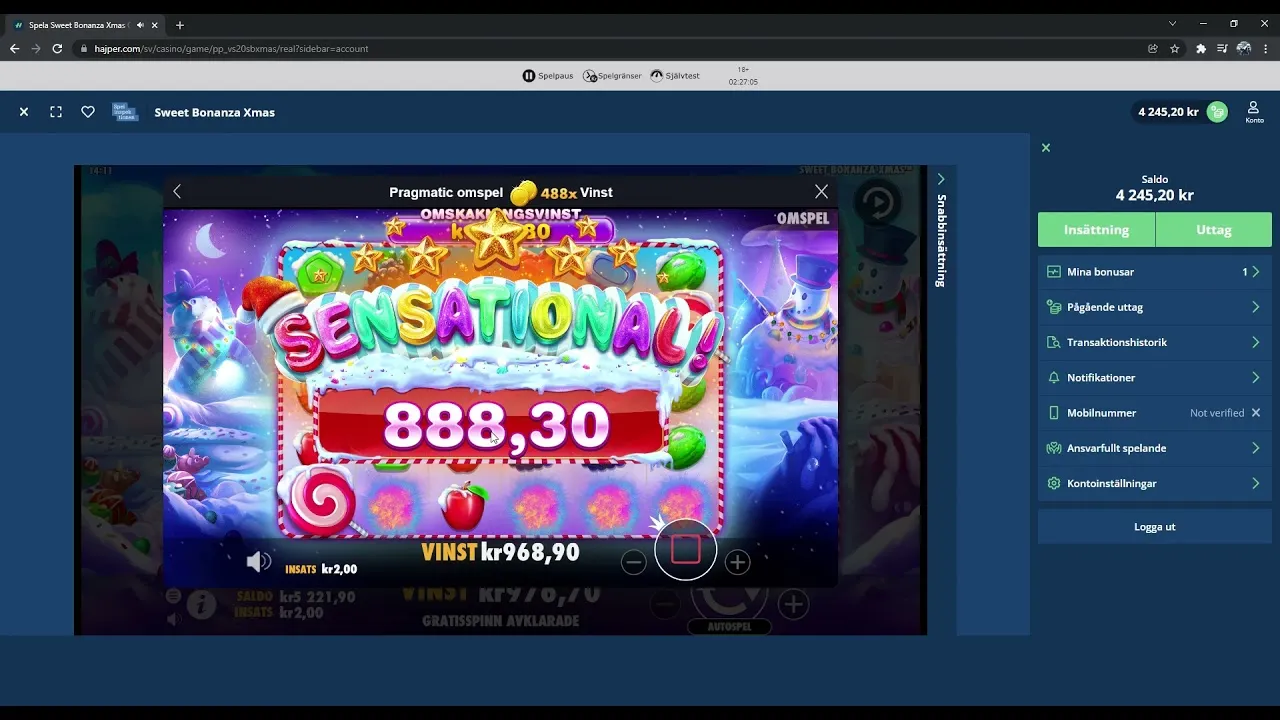Switch the game to fullscreen mode

(x=56, y=112)
